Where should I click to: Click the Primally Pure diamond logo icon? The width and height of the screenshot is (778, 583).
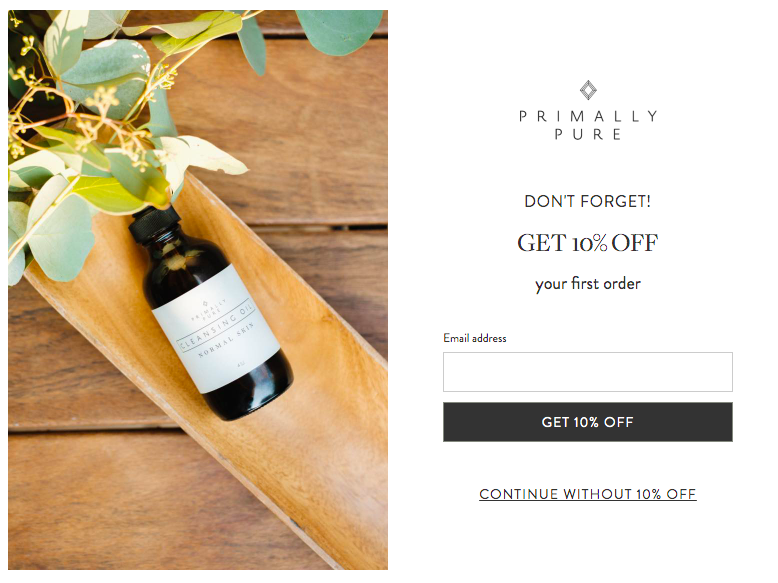(588, 90)
